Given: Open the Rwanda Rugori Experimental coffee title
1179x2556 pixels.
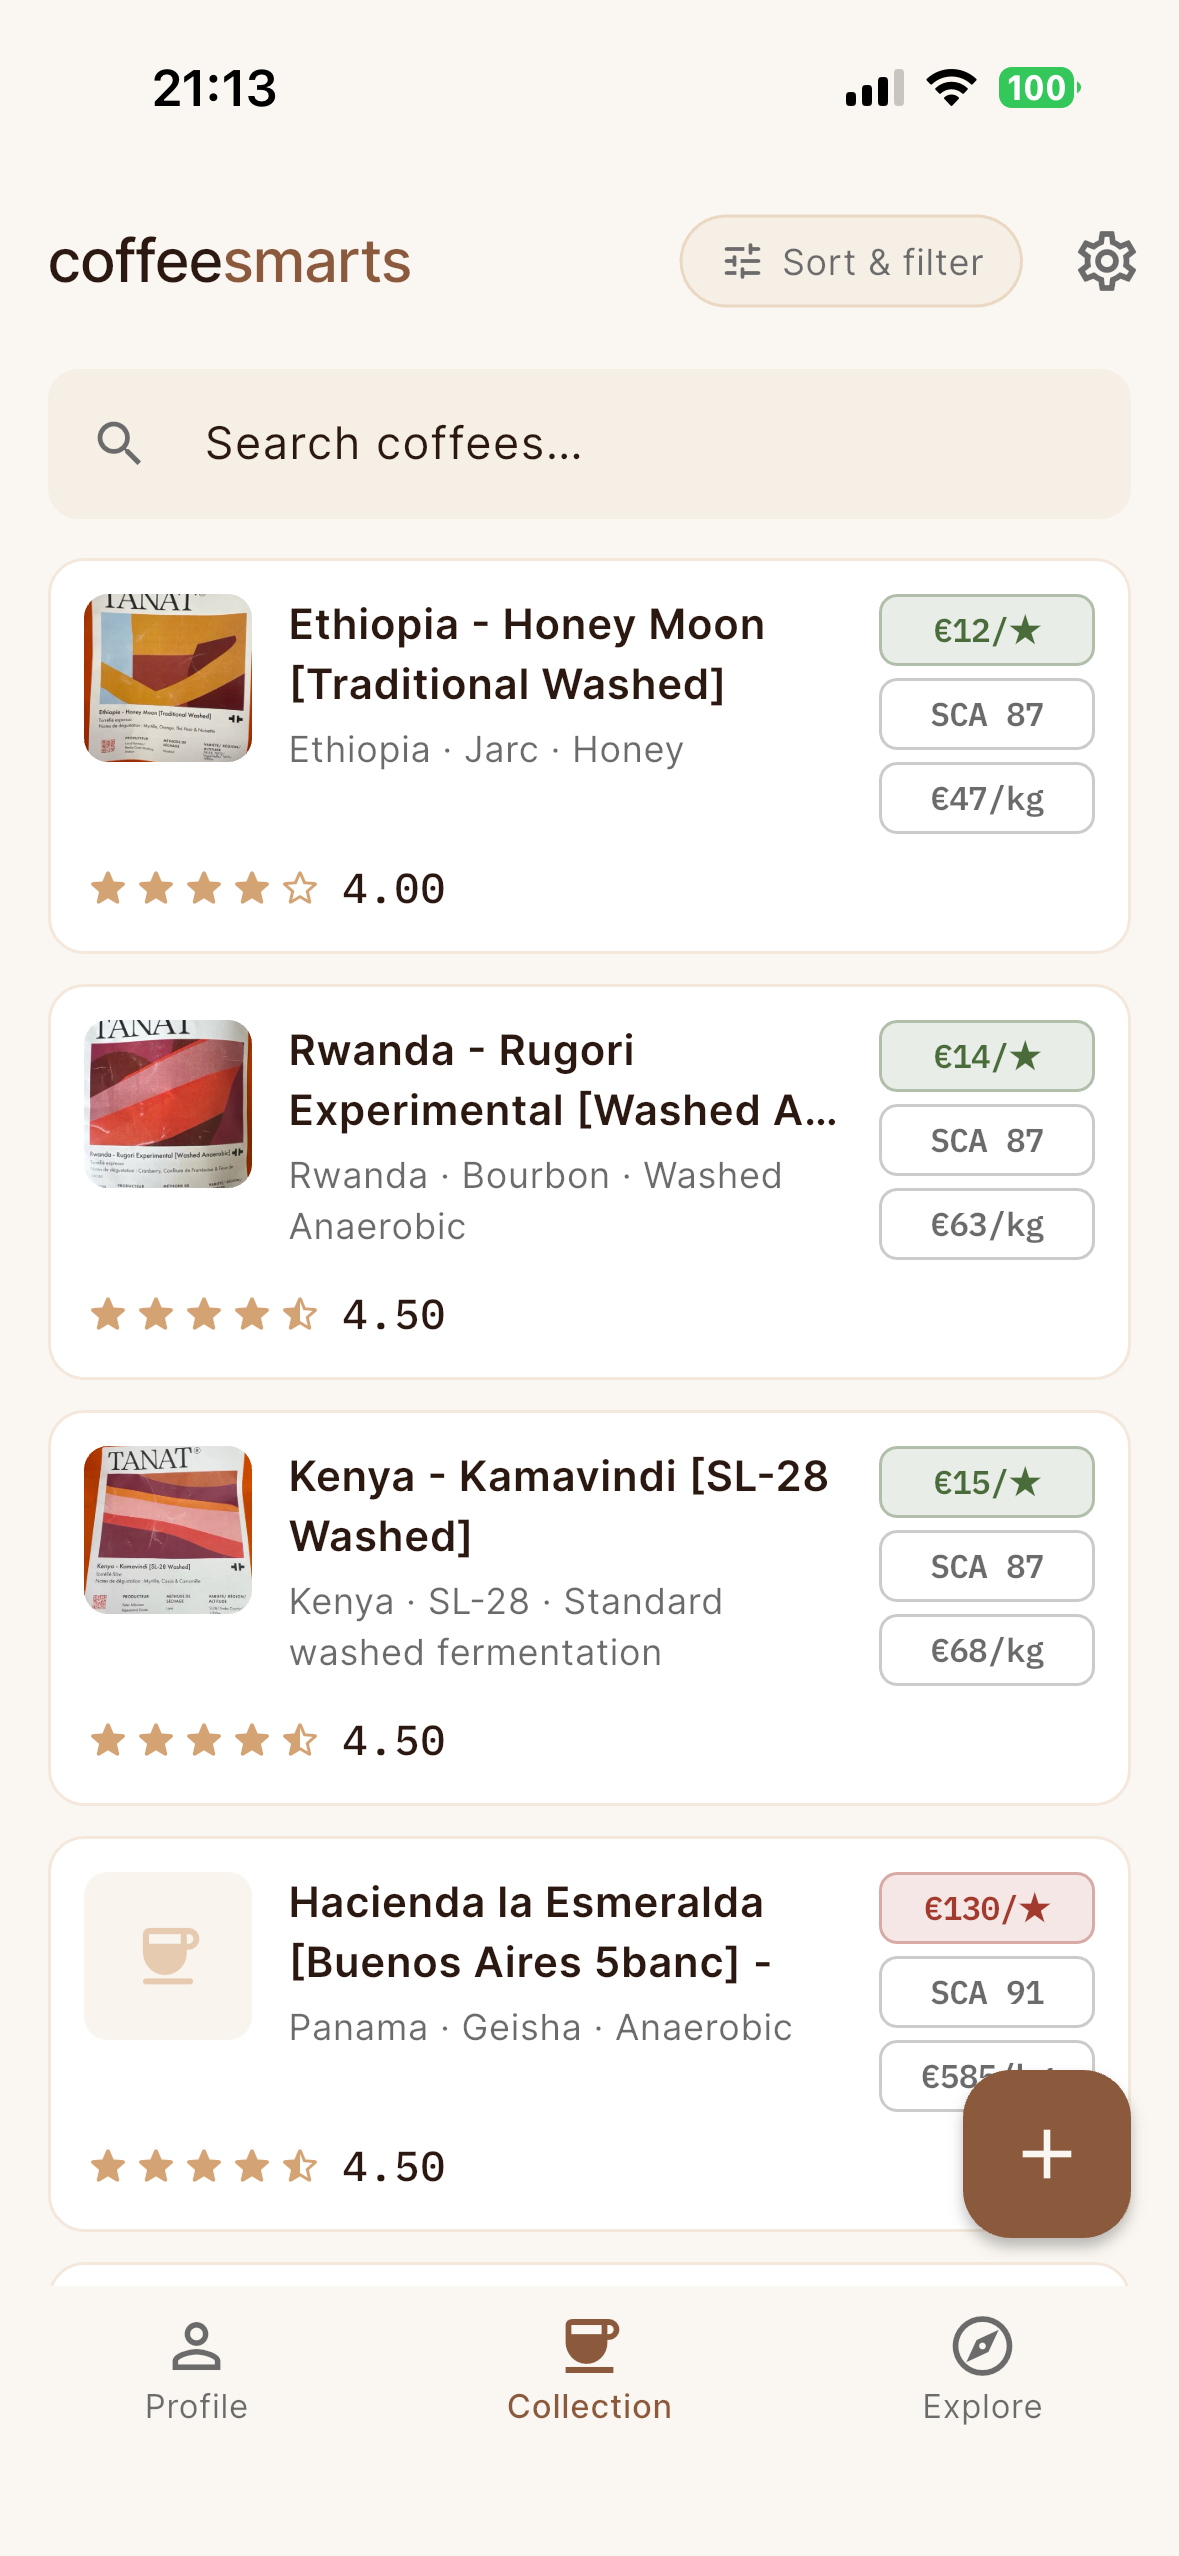Looking at the screenshot, I should click(564, 1080).
